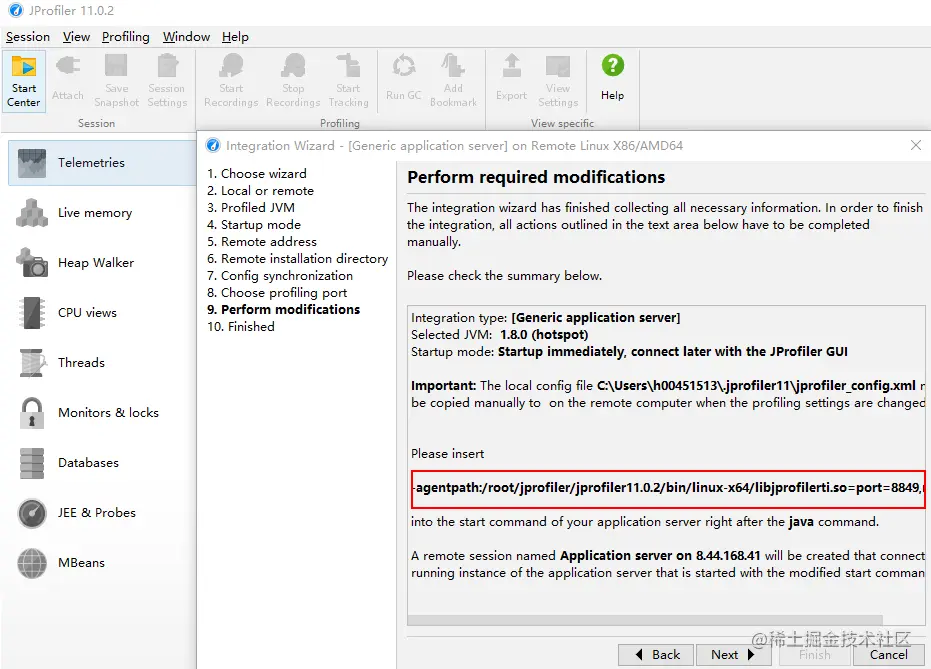Image resolution: width=931 pixels, height=669 pixels.
Task: Click step '10. Finished'
Action: click(241, 326)
